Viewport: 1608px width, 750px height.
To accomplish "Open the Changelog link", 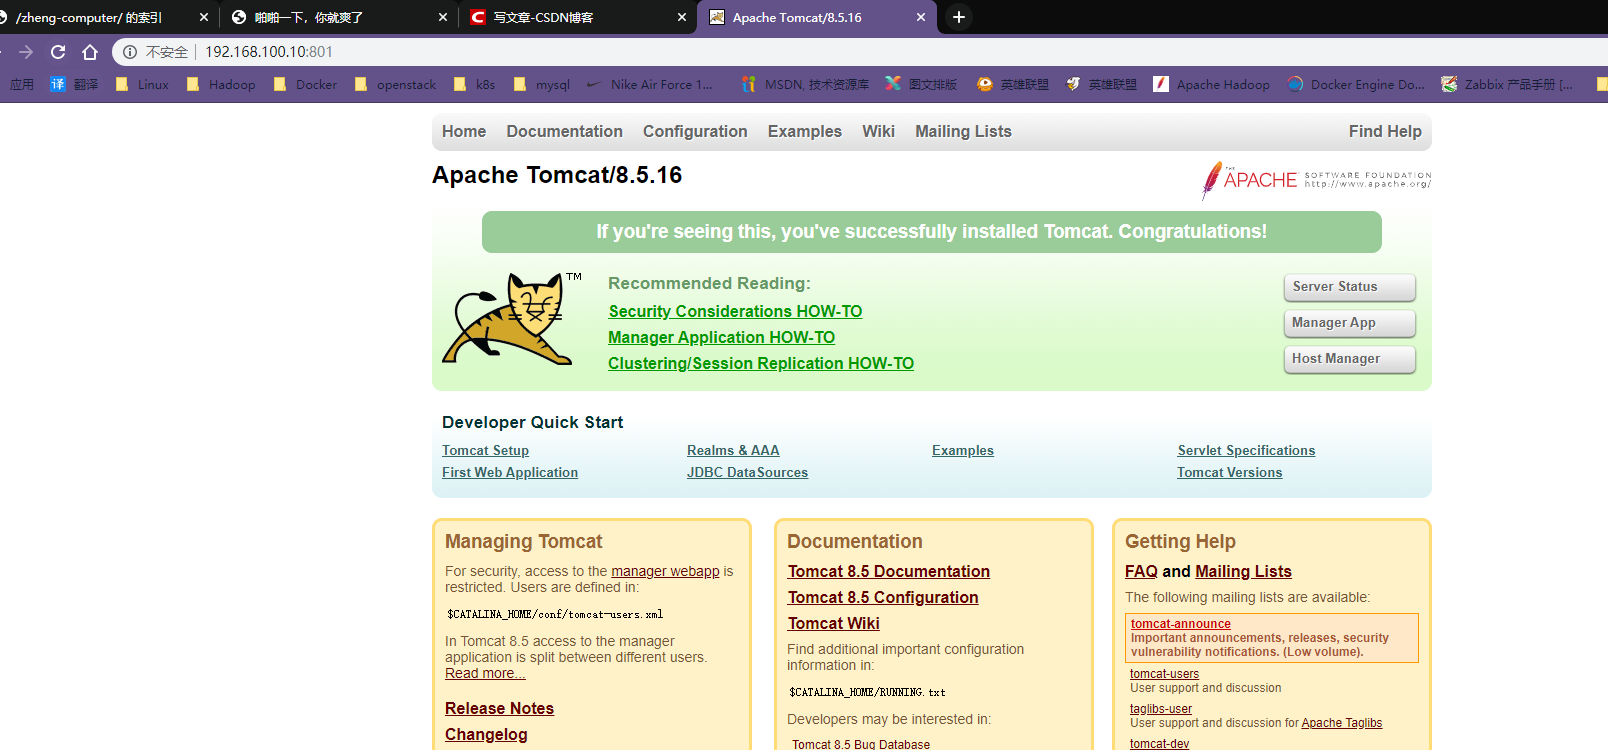I will (486, 734).
